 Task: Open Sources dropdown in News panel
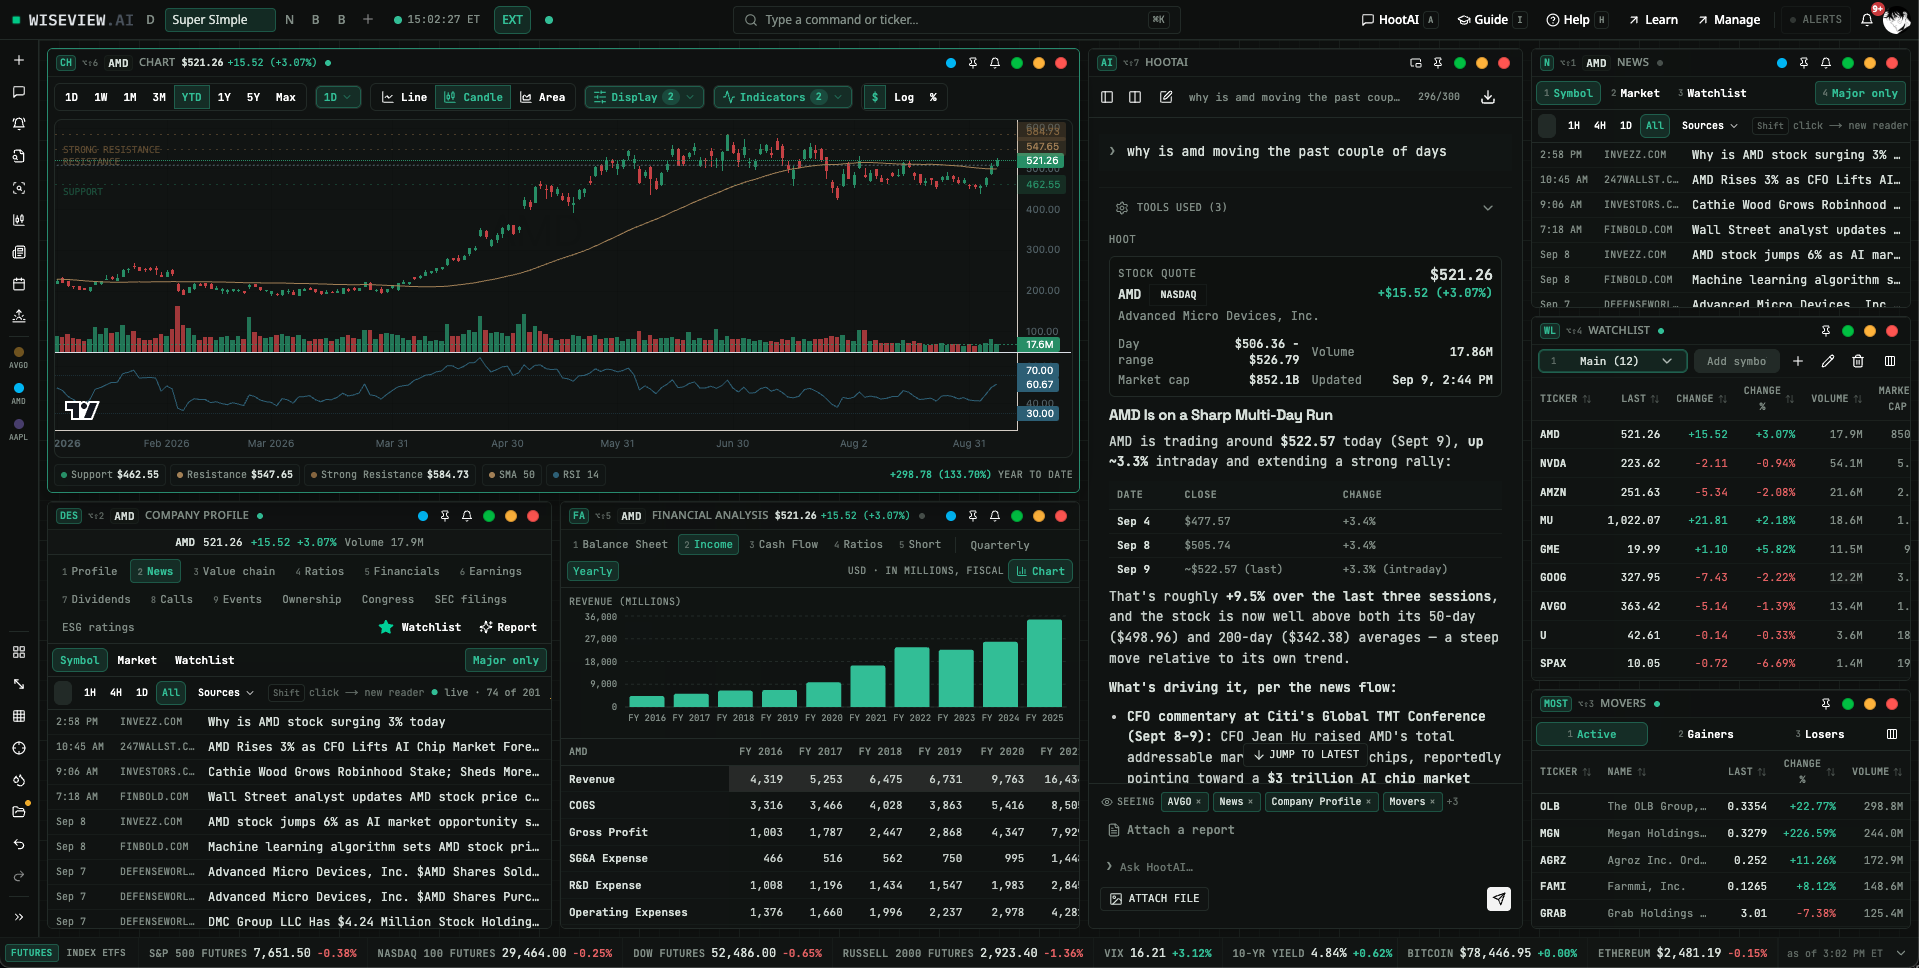click(1709, 126)
